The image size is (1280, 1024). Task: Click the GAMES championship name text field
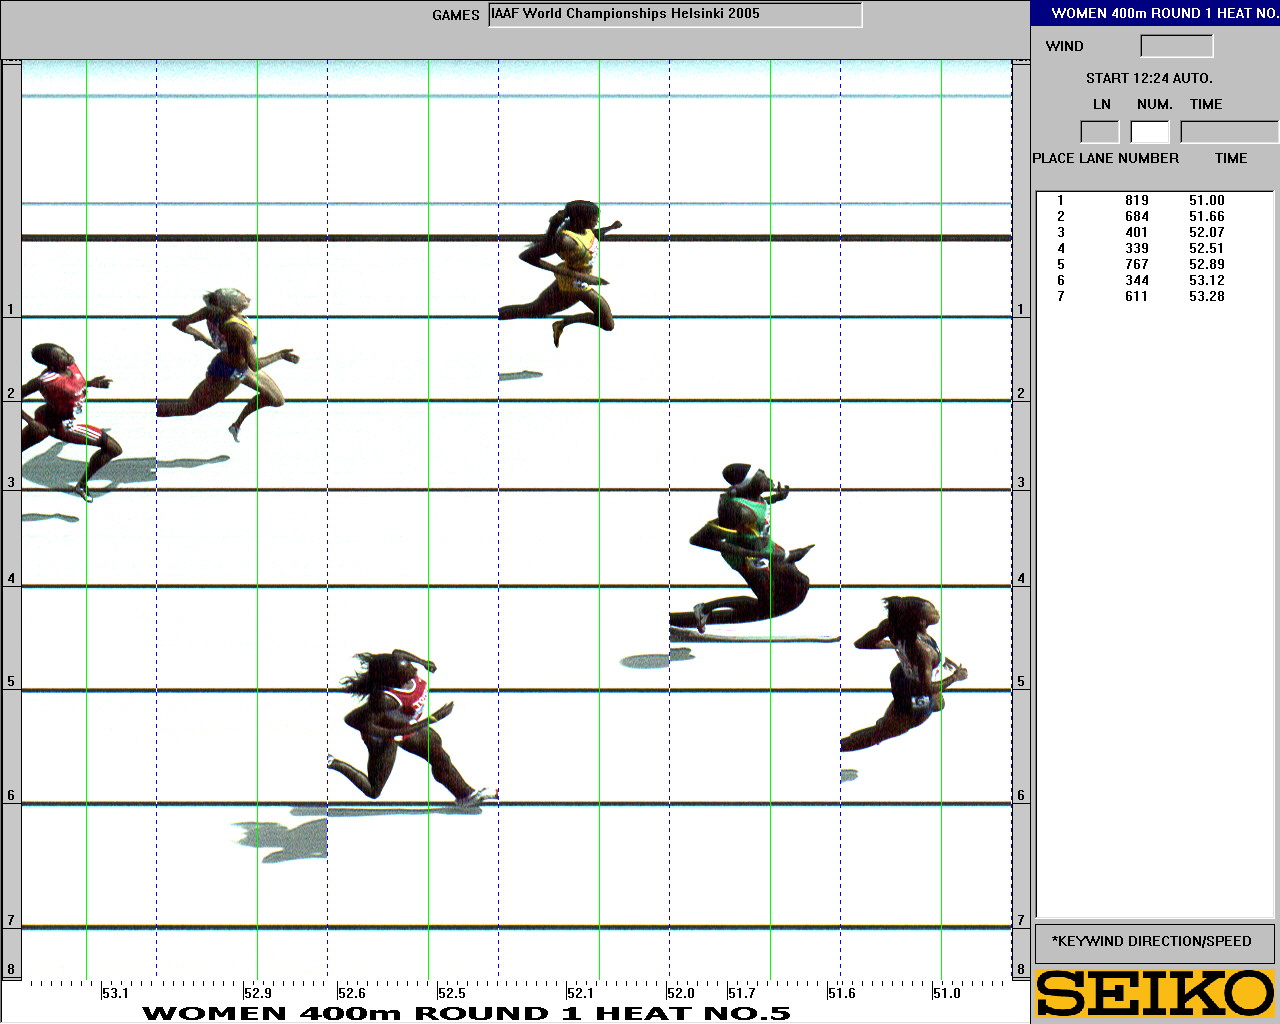[x=674, y=15]
